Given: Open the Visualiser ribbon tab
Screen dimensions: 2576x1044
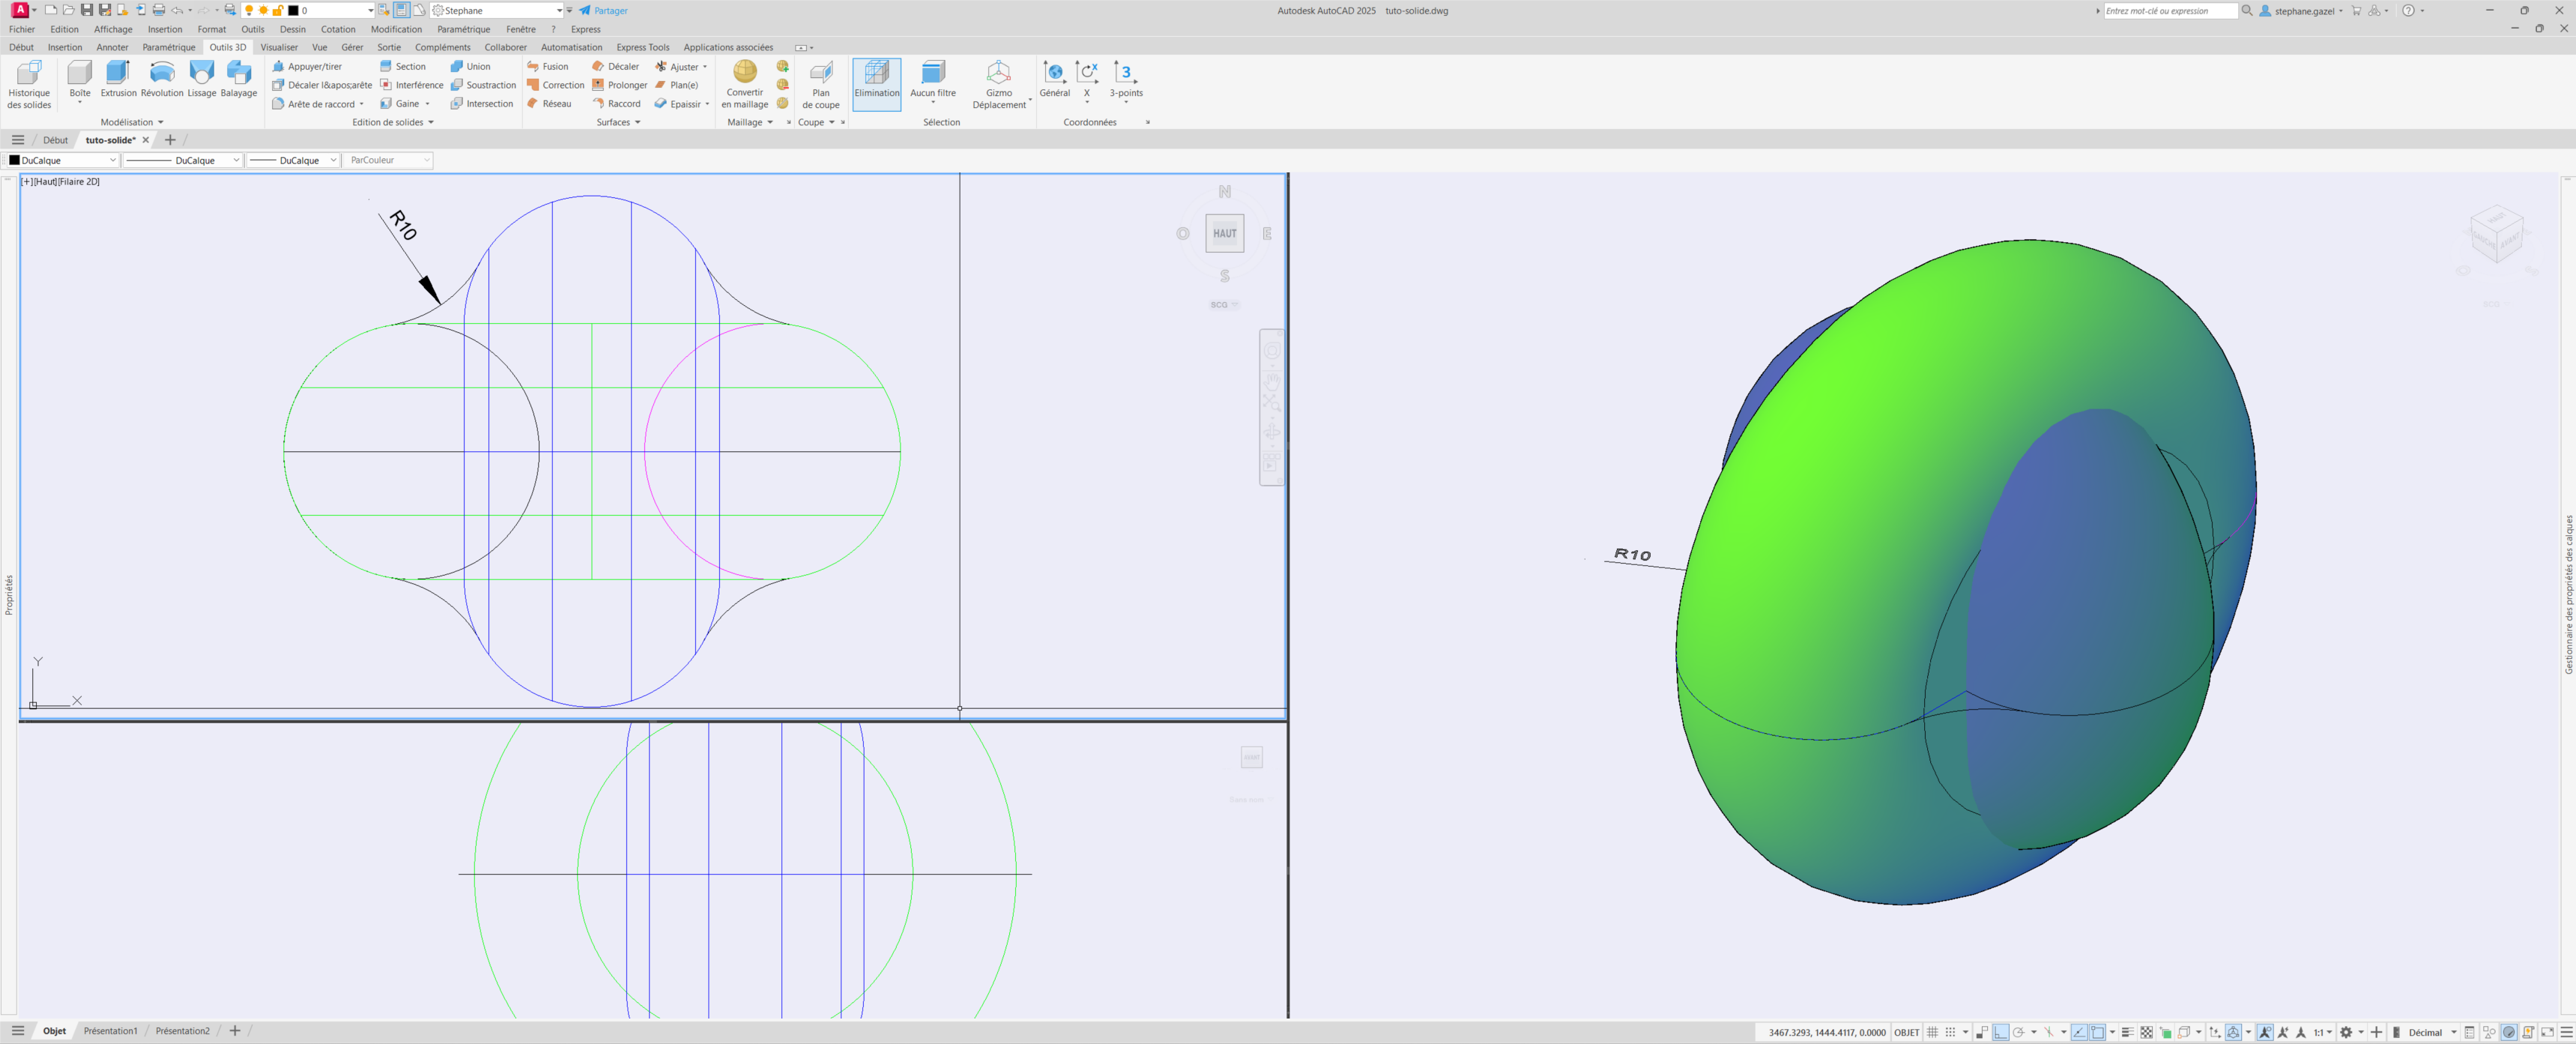Looking at the screenshot, I should click(x=279, y=47).
